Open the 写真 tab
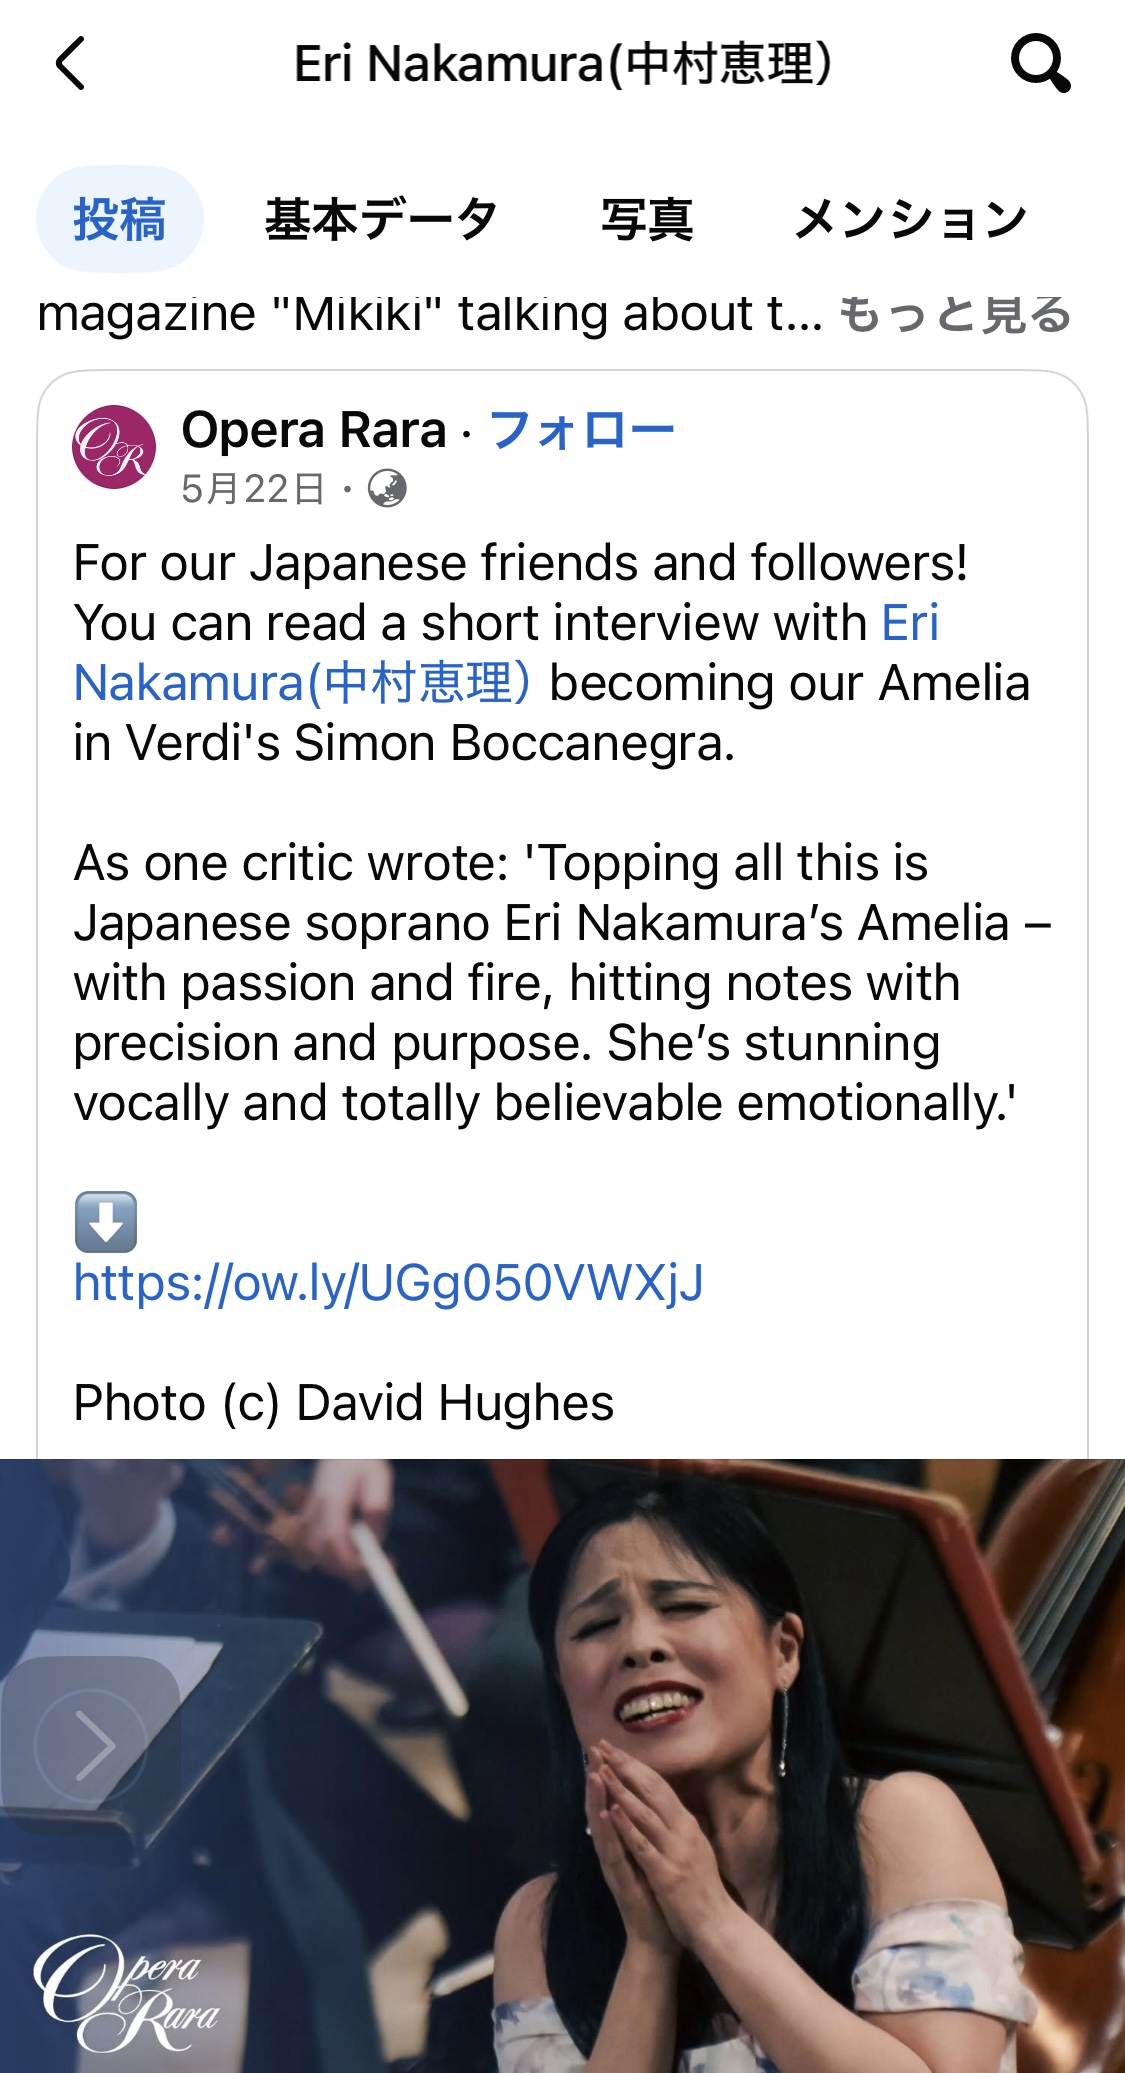 click(647, 219)
